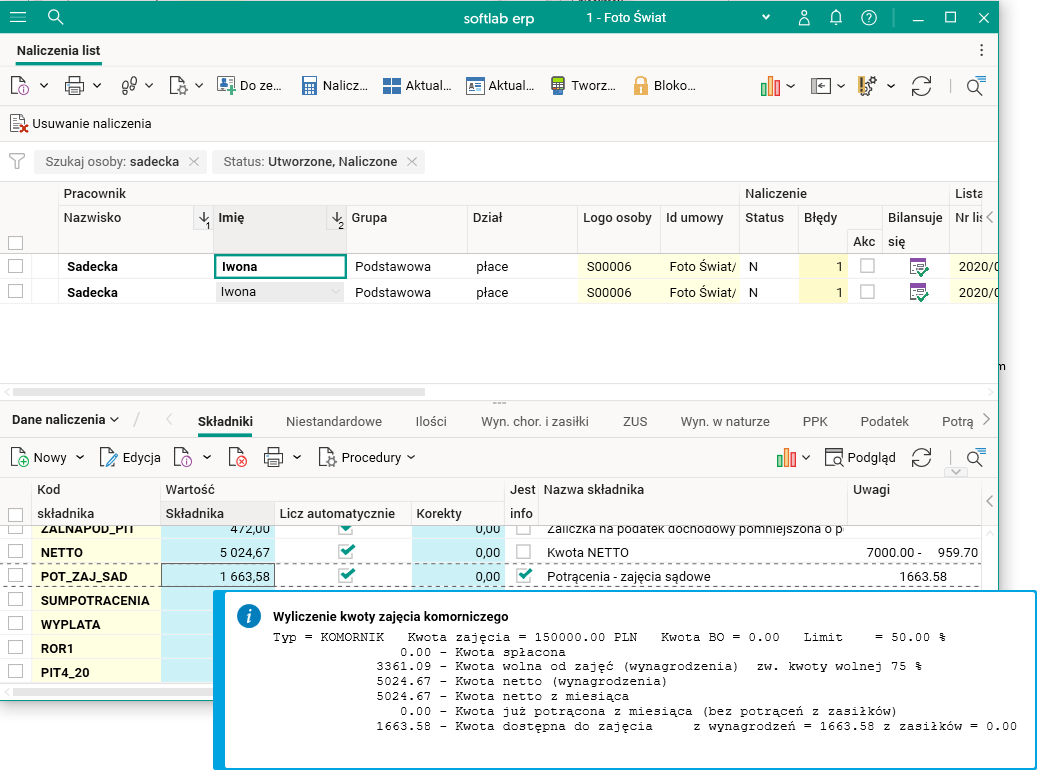The height and width of the screenshot is (770, 1037).
Task: Expand the Dane naliczenia dropdown
Action: coord(66,420)
